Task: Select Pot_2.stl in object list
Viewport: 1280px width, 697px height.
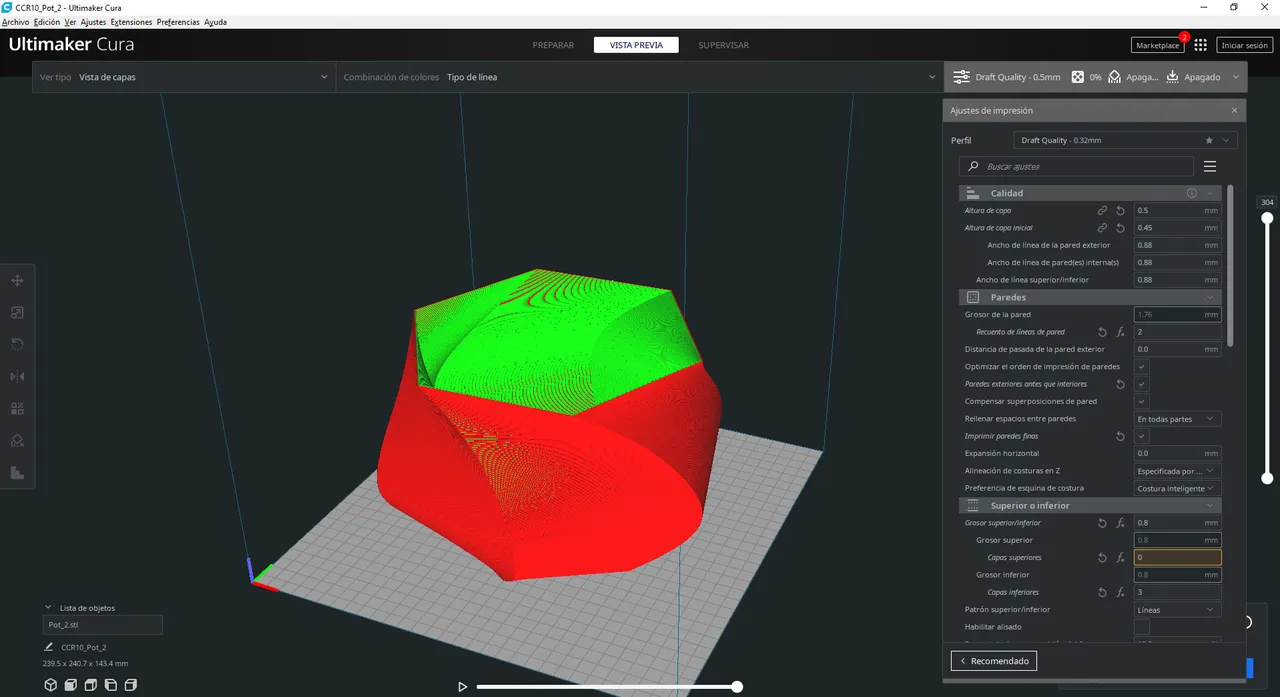Action: 102,625
